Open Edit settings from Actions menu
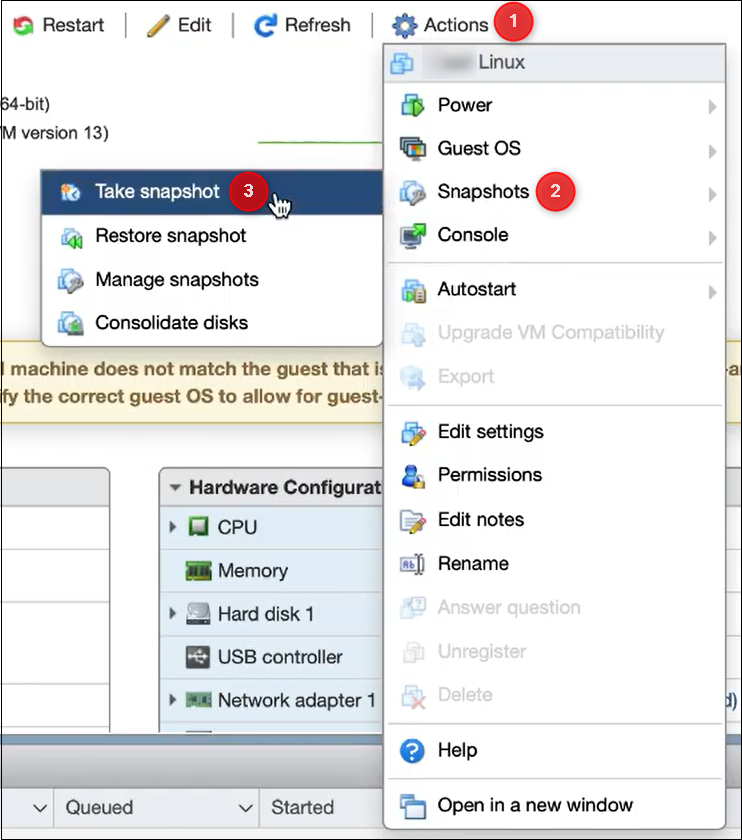The height and width of the screenshot is (840, 742). coord(554,432)
